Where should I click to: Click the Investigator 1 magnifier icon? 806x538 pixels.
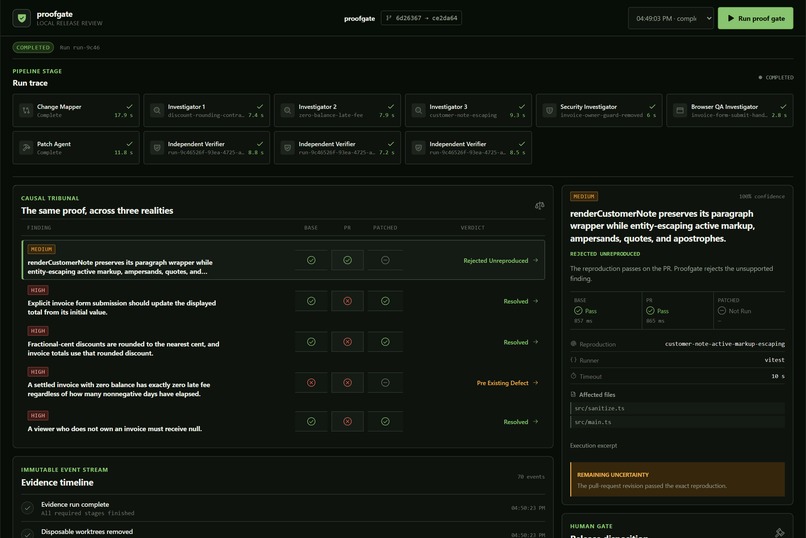coord(157,110)
